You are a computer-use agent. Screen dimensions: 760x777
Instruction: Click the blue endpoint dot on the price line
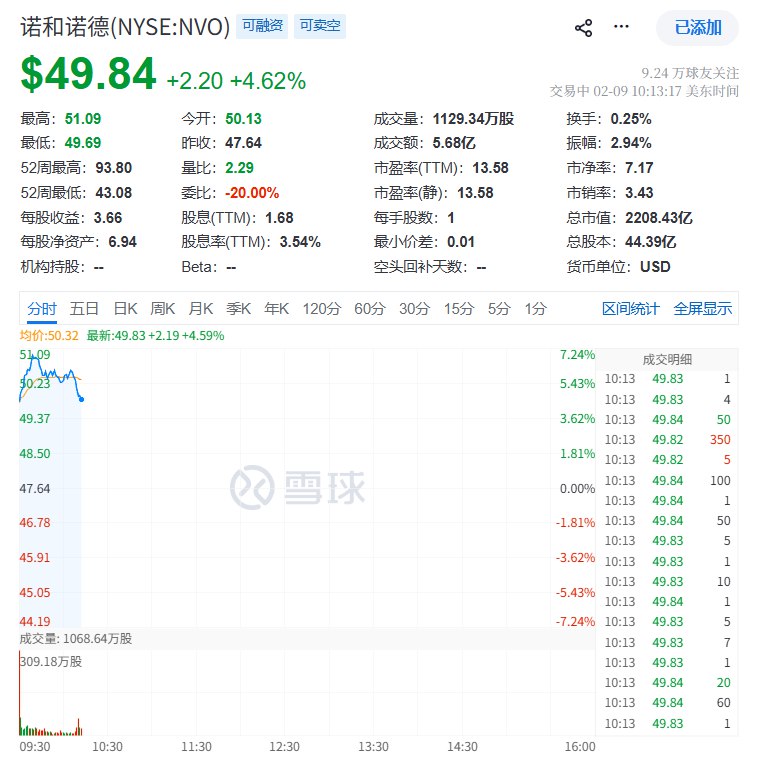click(x=81, y=399)
